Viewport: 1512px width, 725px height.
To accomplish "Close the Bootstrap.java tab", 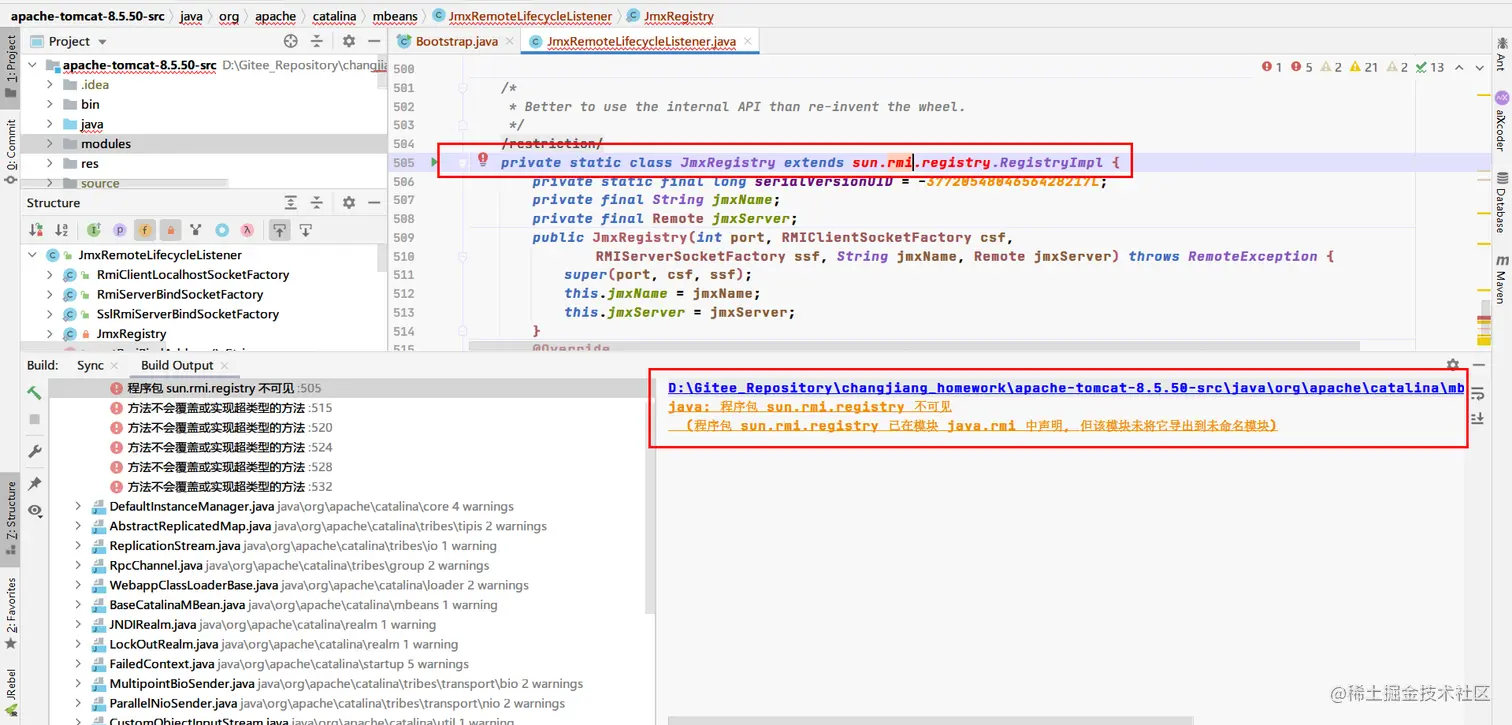I will click(509, 41).
